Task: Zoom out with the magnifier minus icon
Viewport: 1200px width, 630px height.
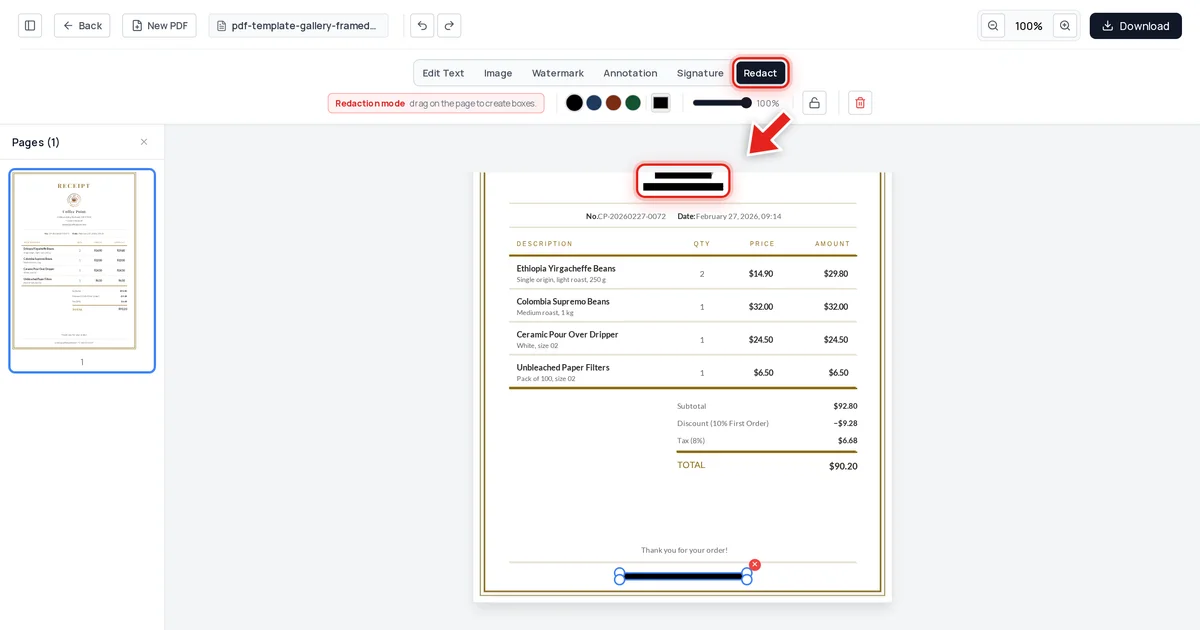Action: pos(993,26)
